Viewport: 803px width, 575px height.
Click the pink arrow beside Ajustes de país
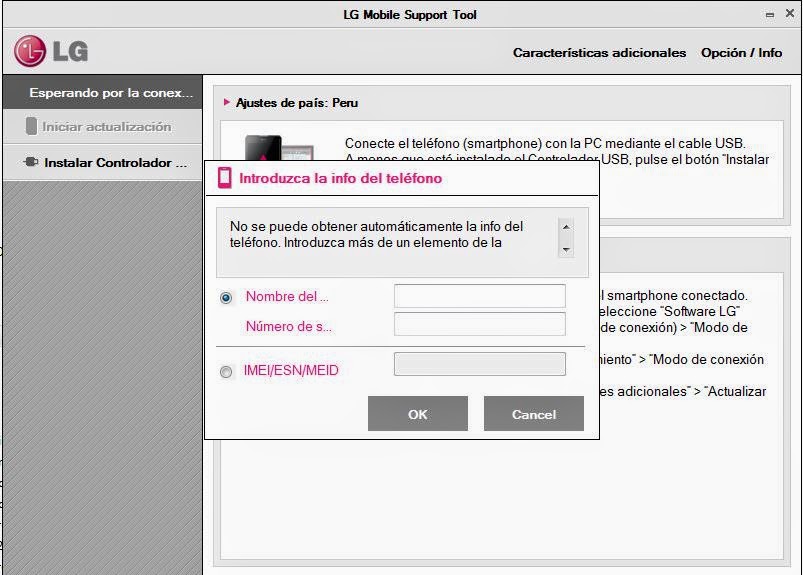pyautogui.click(x=227, y=102)
